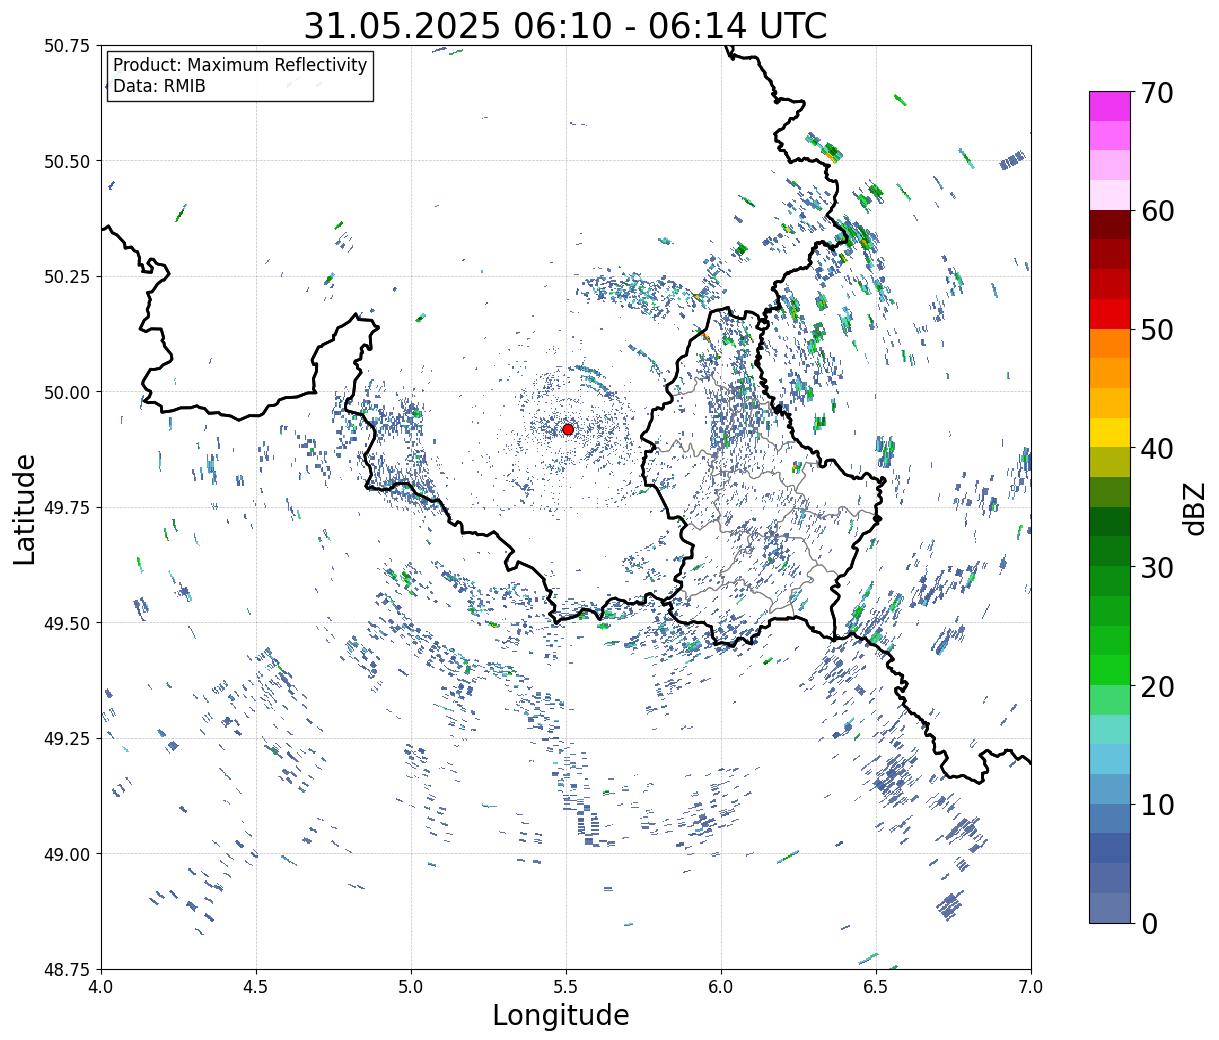Click the 'Latitude' axis label
Viewport: 1219px width, 1040px height.
(x=25, y=508)
